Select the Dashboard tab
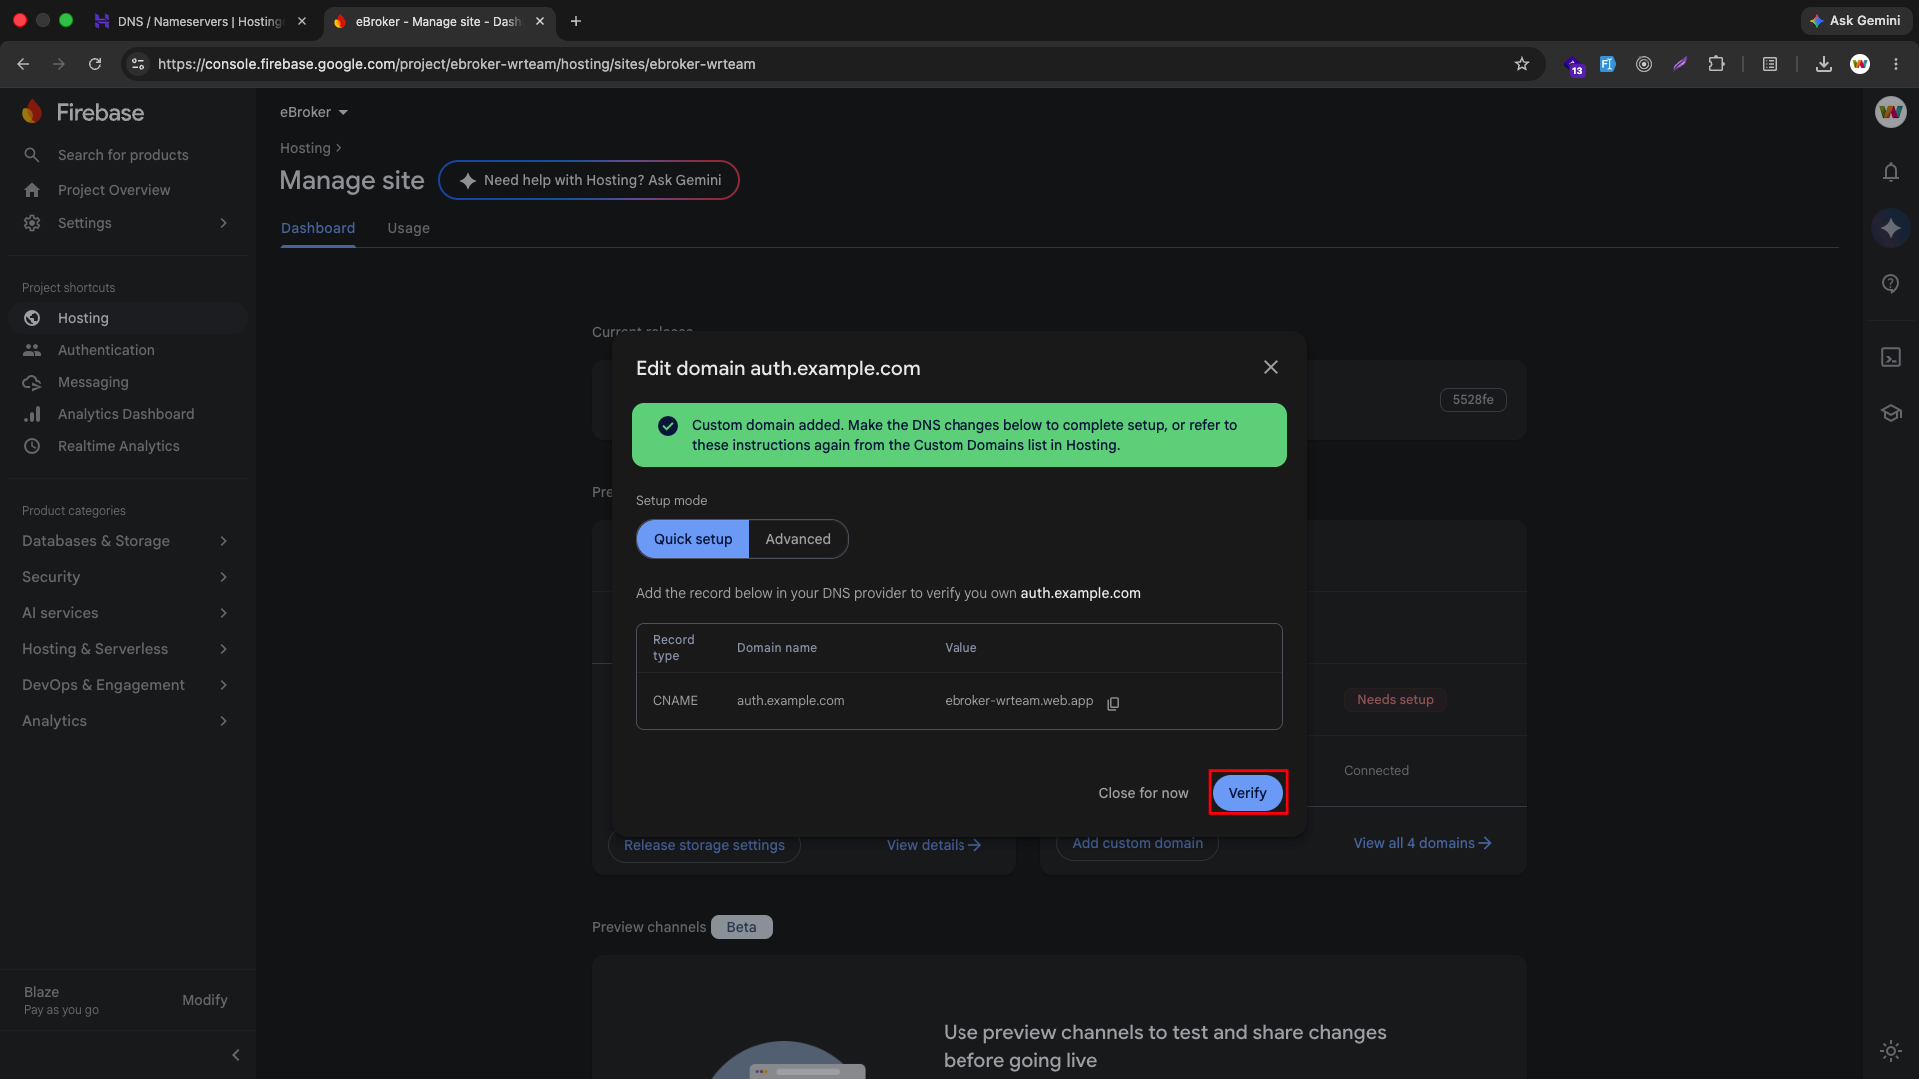The image size is (1919, 1079). pyautogui.click(x=317, y=228)
